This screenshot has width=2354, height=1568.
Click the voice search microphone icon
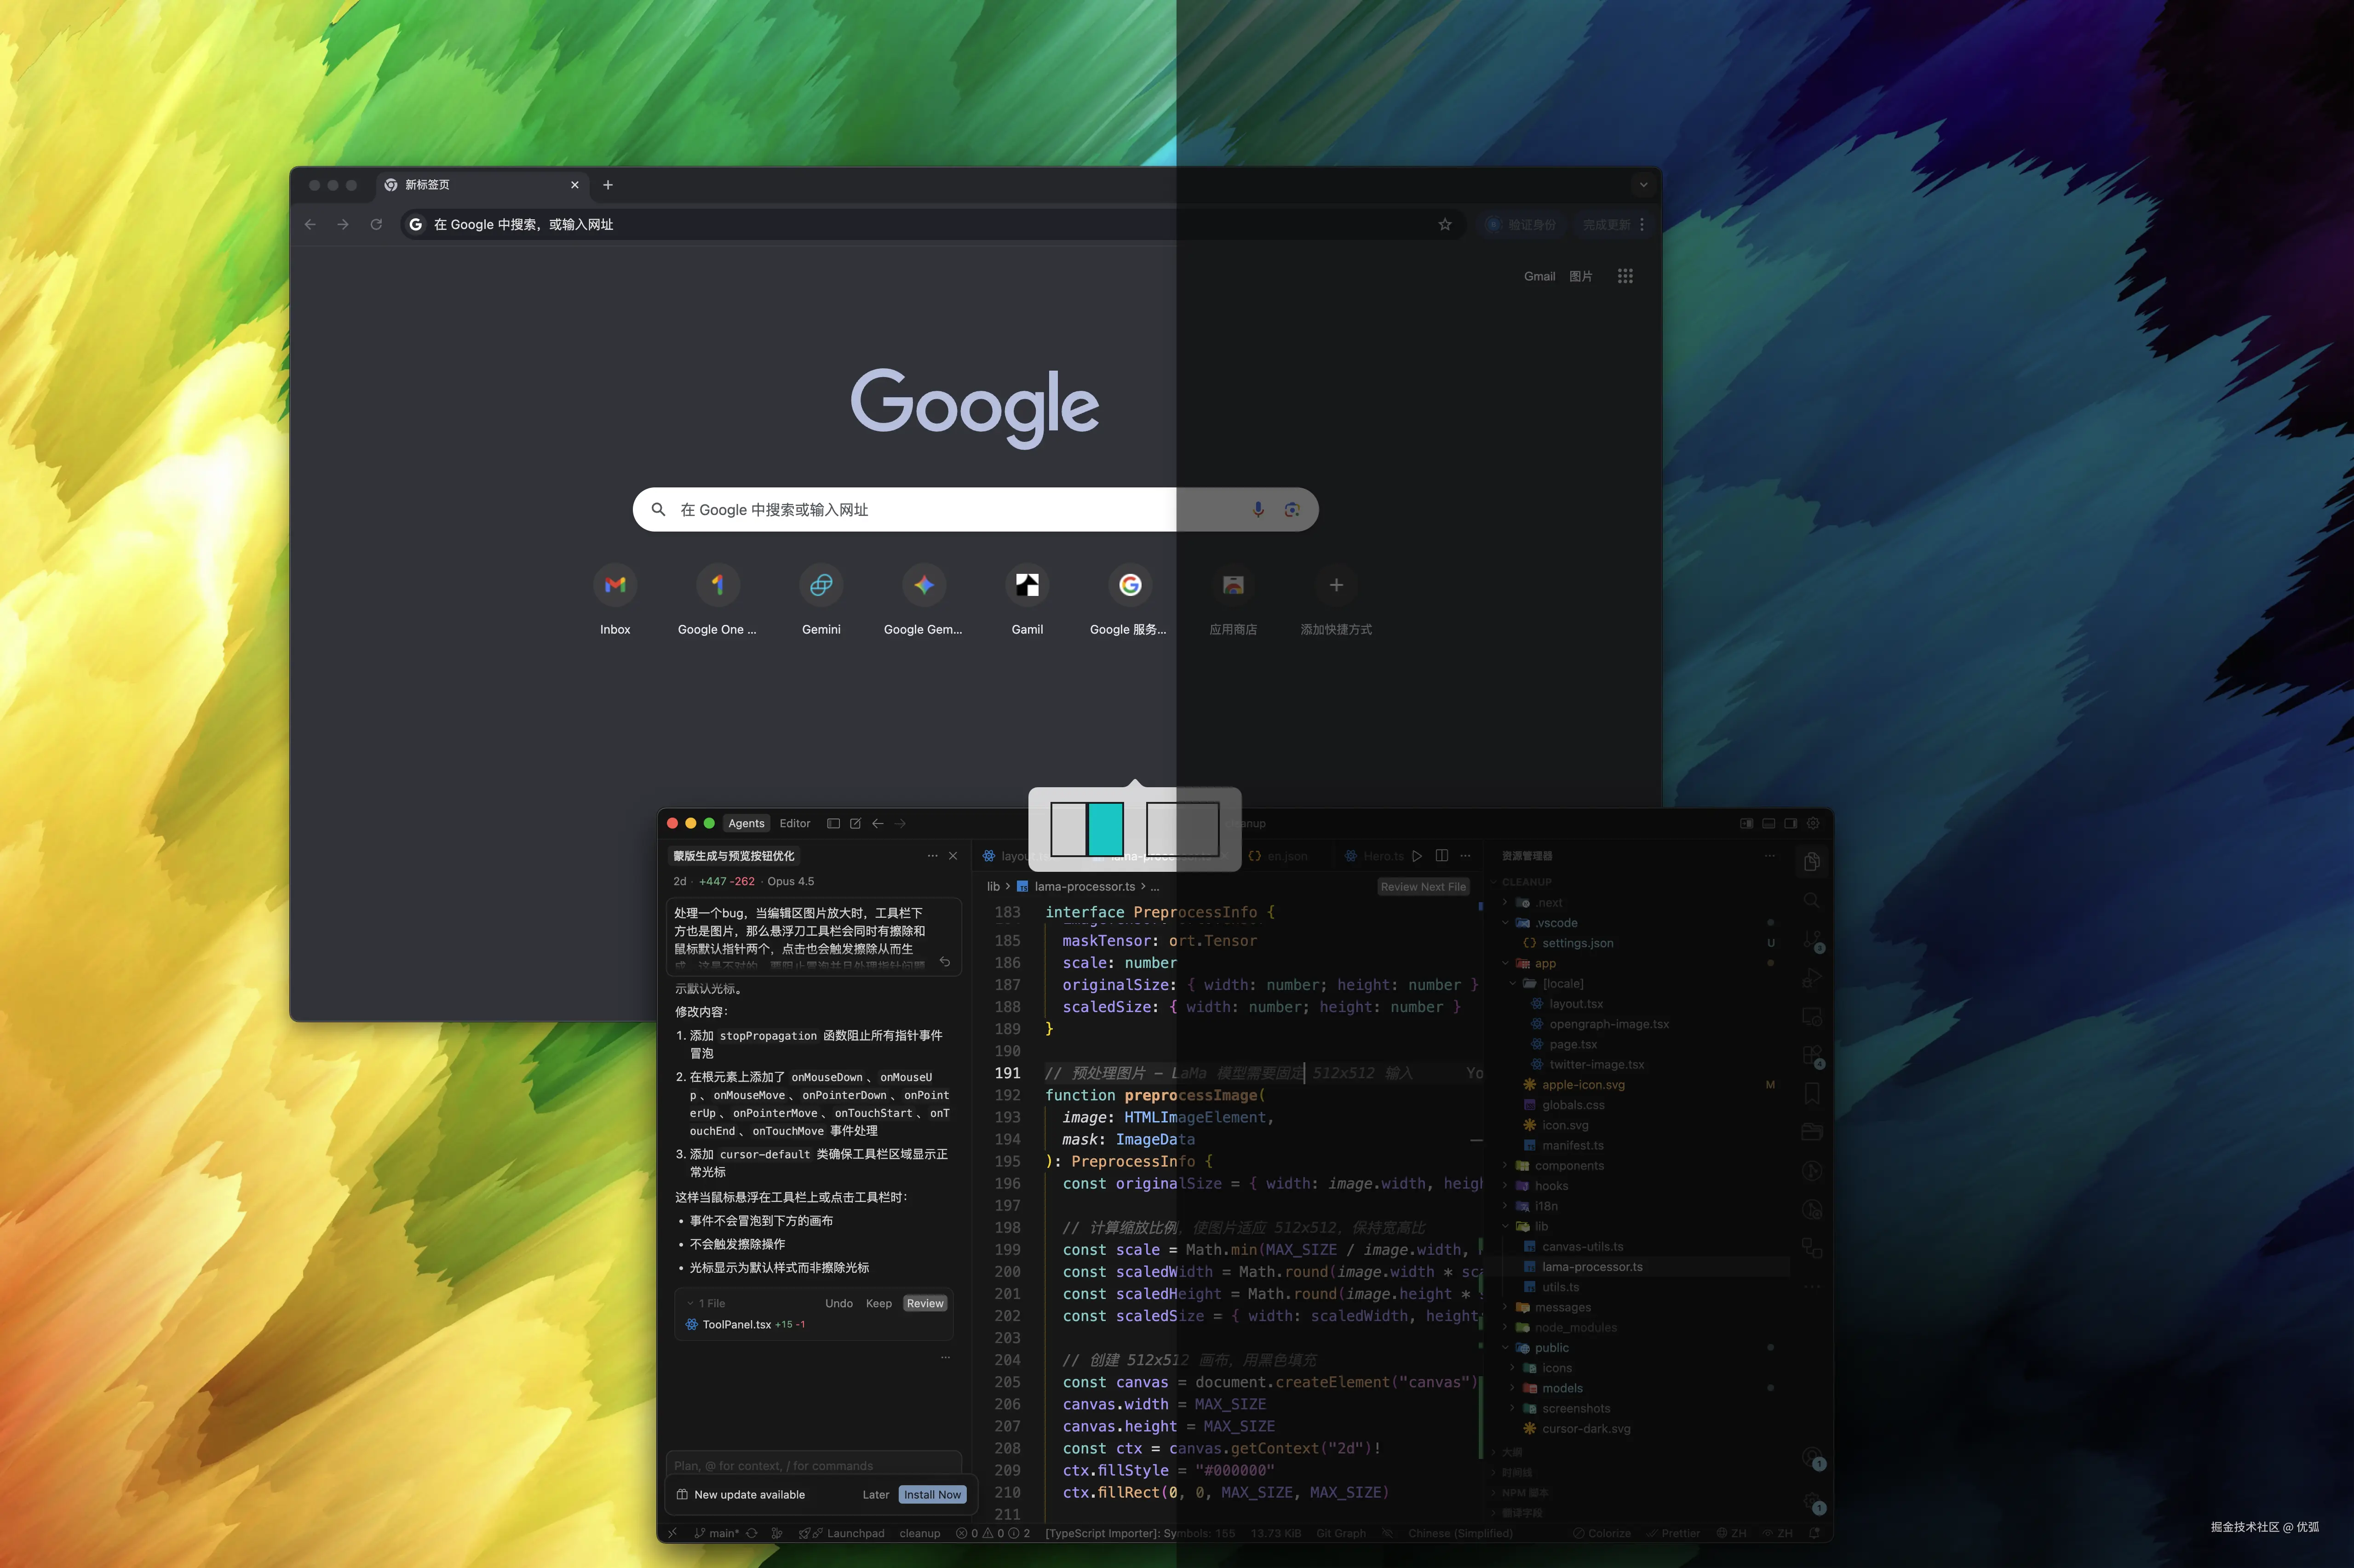point(1258,509)
